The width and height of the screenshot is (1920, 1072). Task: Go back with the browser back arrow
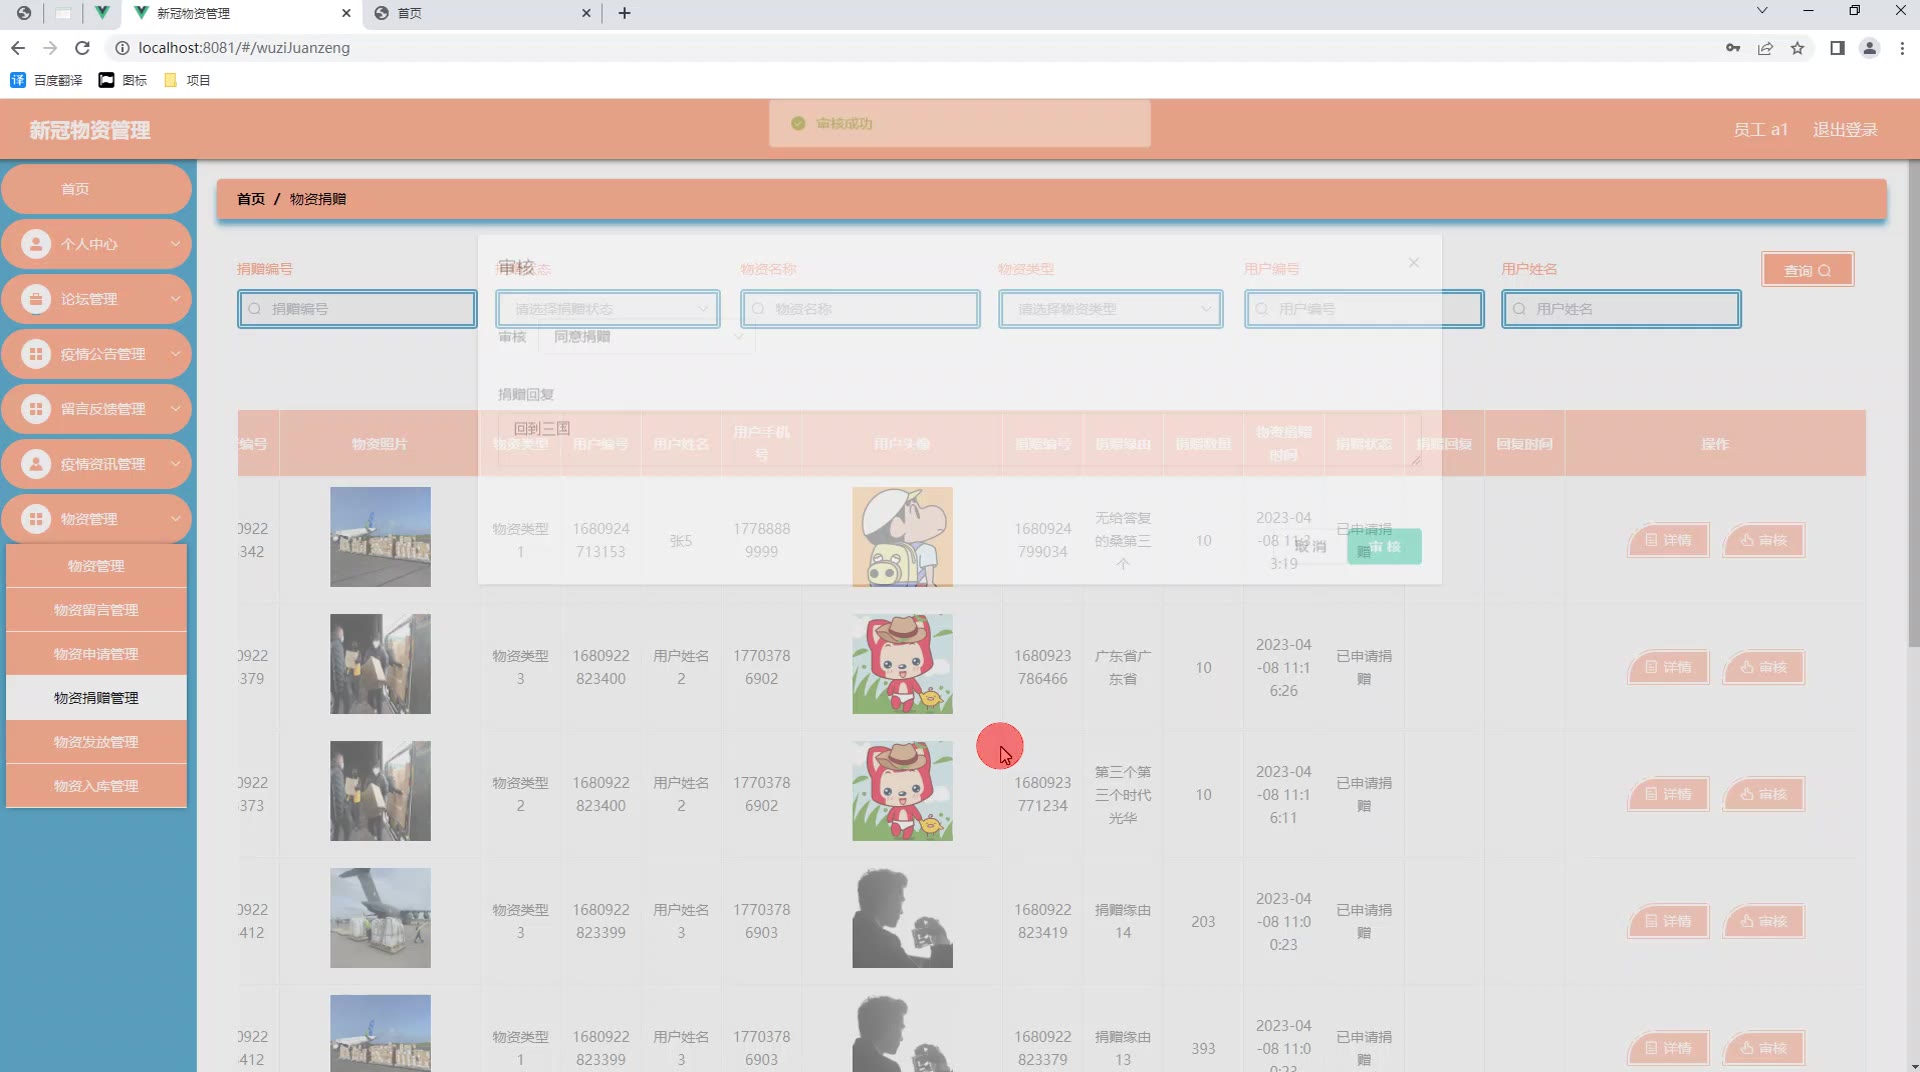coord(18,48)
